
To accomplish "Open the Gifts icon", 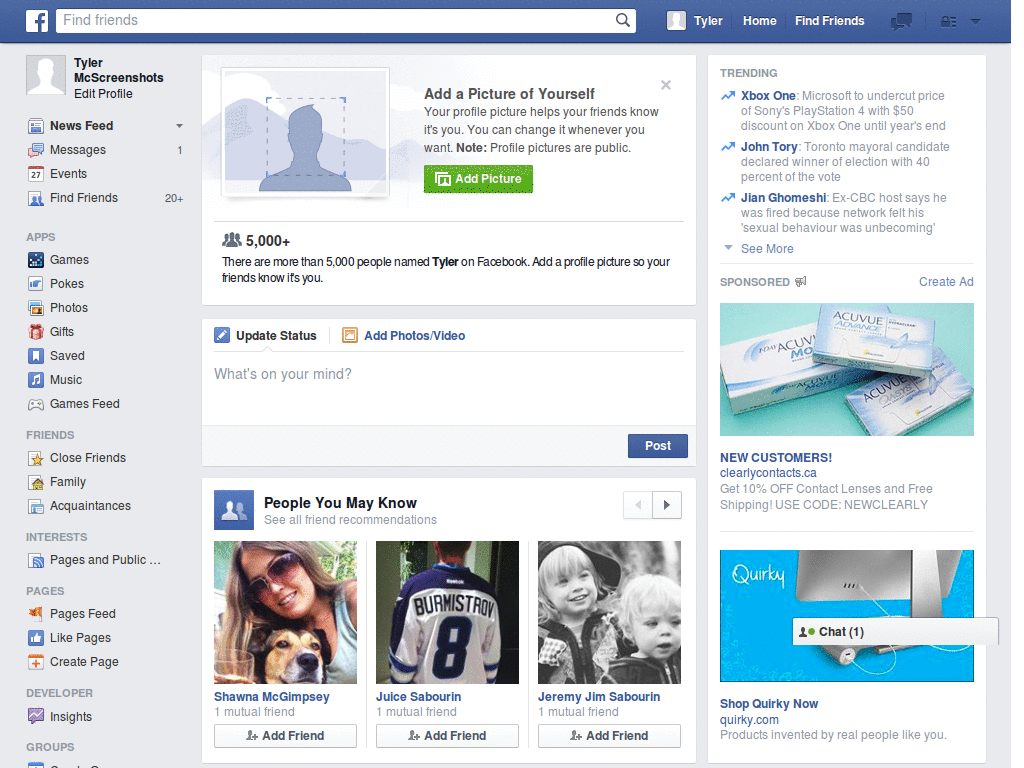I will (36, 332).
